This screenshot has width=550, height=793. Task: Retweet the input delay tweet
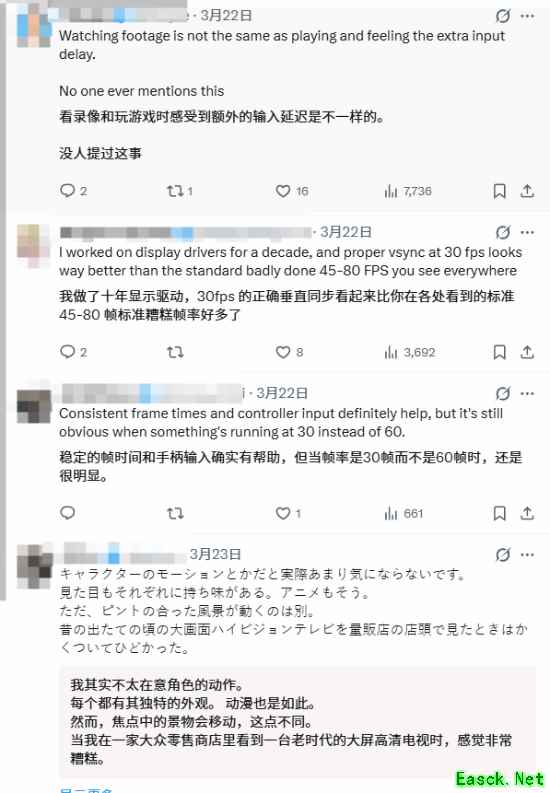[179, 191]
